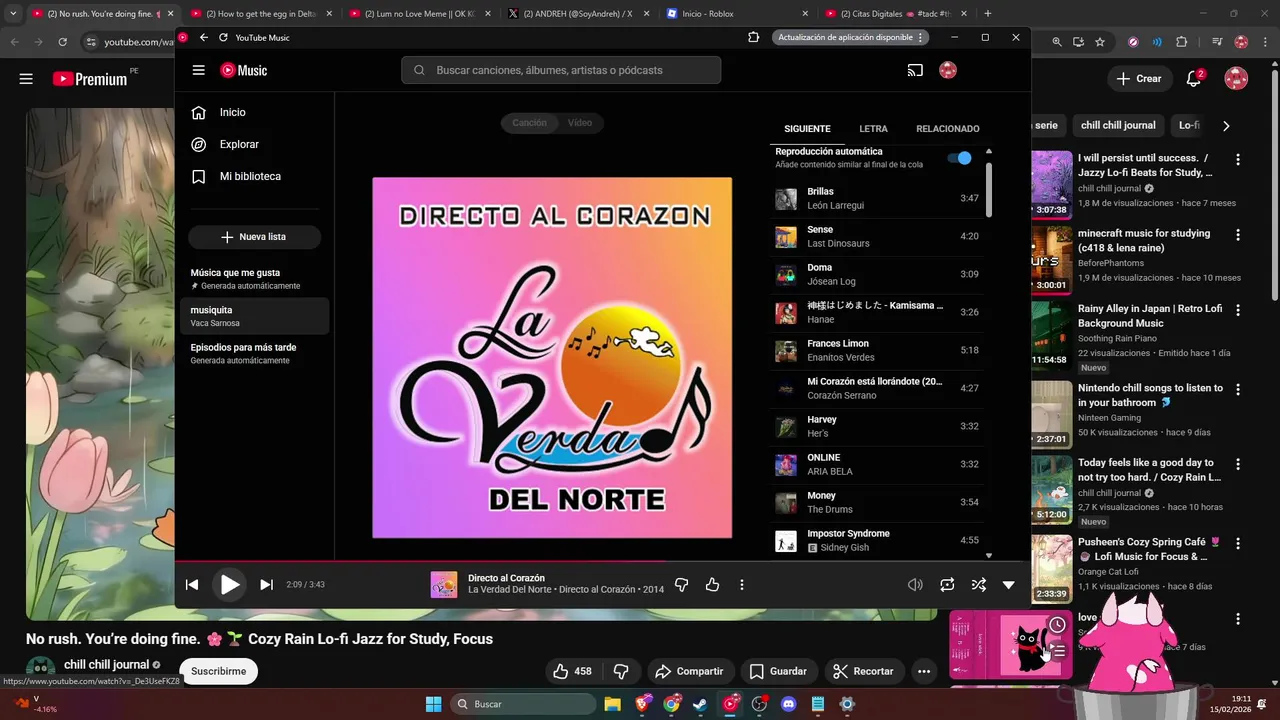Like Directo al Corazón with thumbs up

[712, 585]
